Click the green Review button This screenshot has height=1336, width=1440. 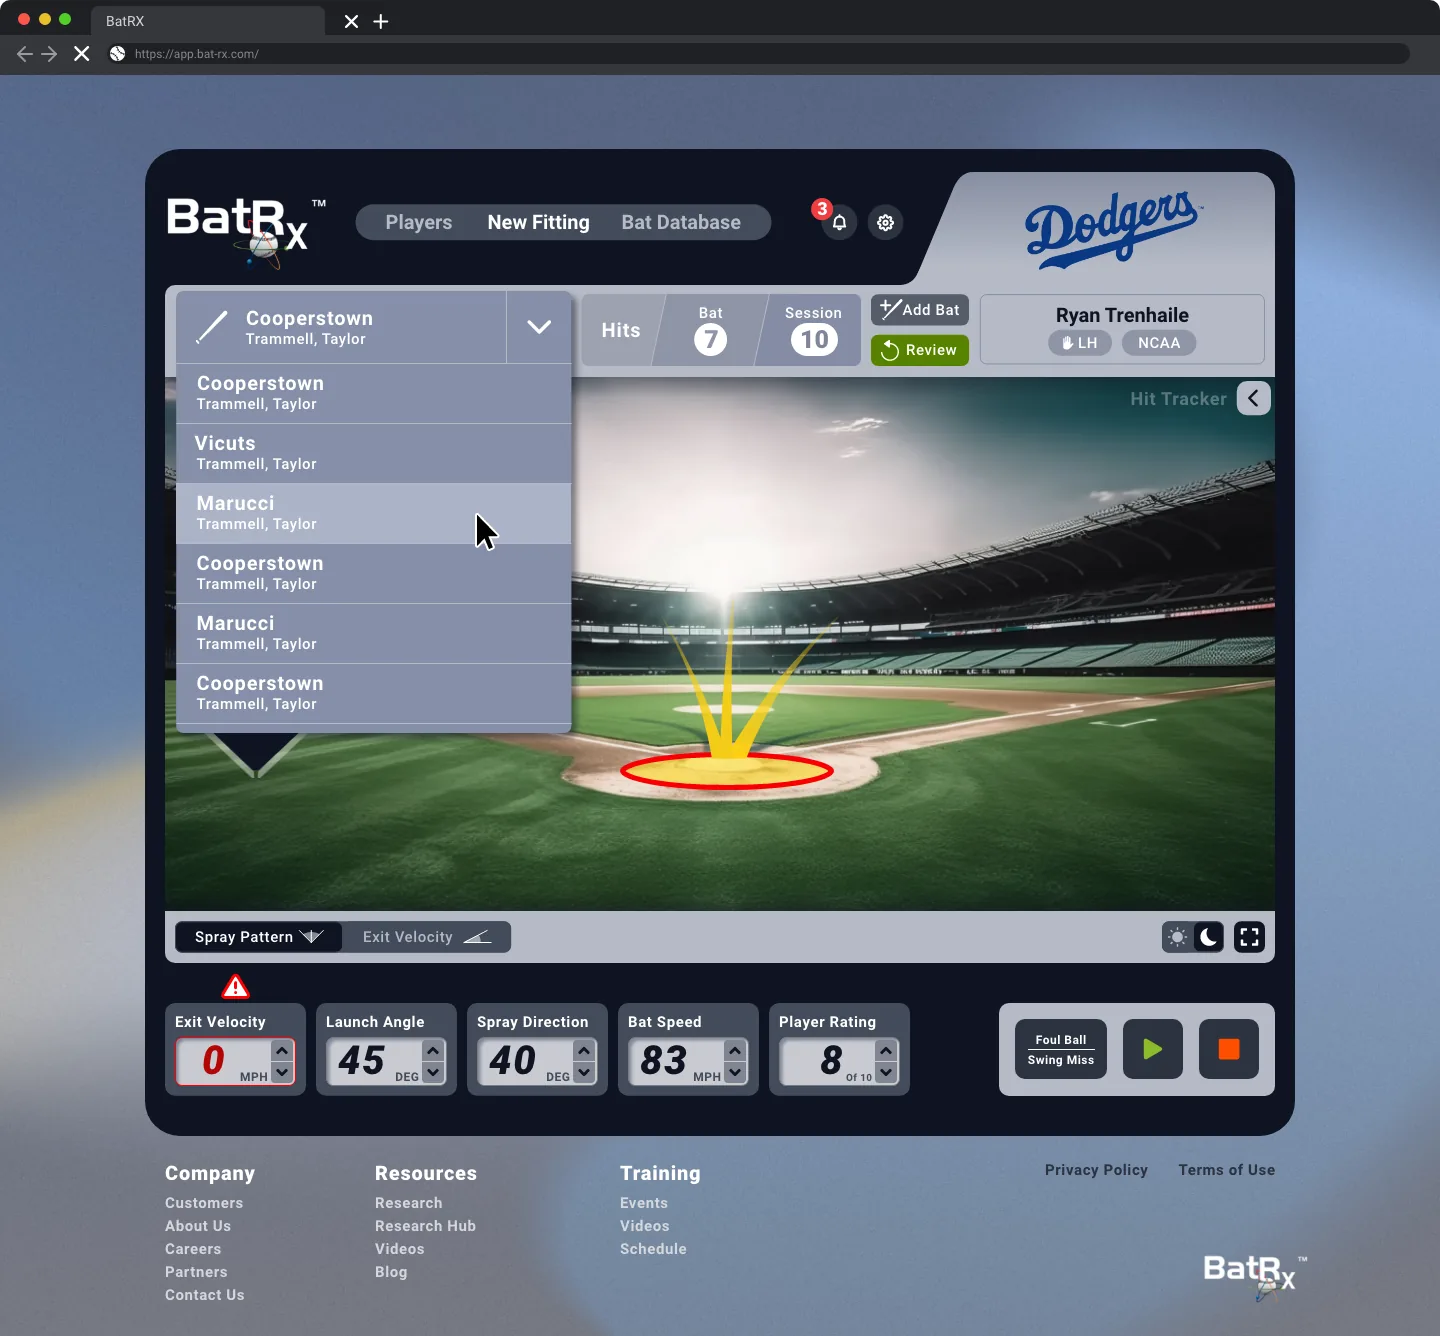(x=920, y=350)
